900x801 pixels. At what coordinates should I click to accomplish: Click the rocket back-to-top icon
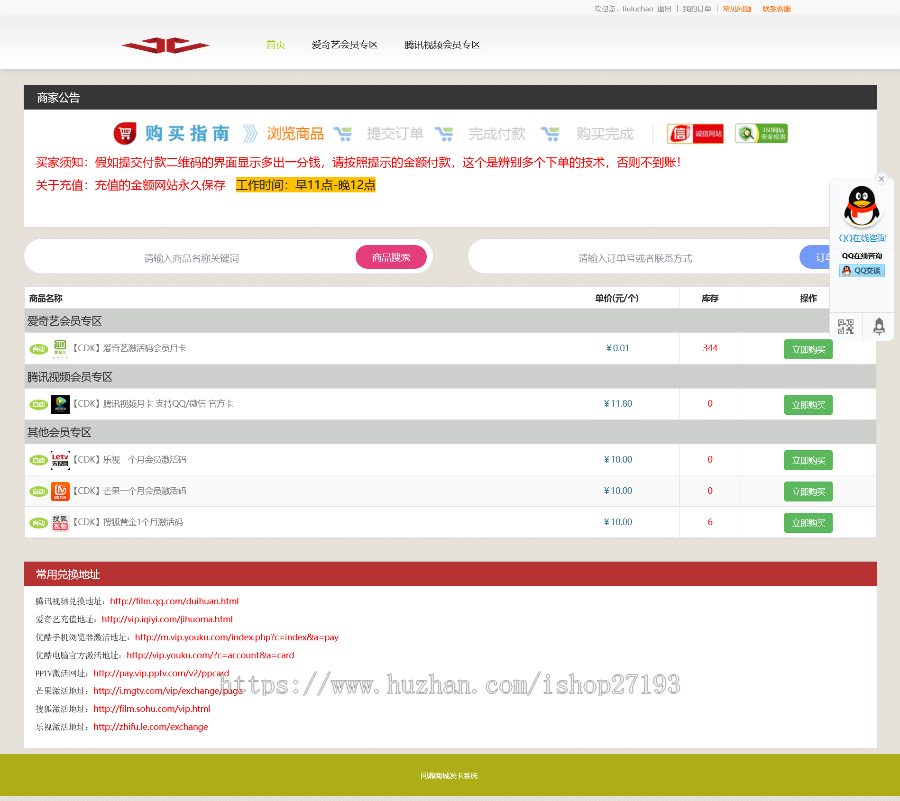[879, 326]
